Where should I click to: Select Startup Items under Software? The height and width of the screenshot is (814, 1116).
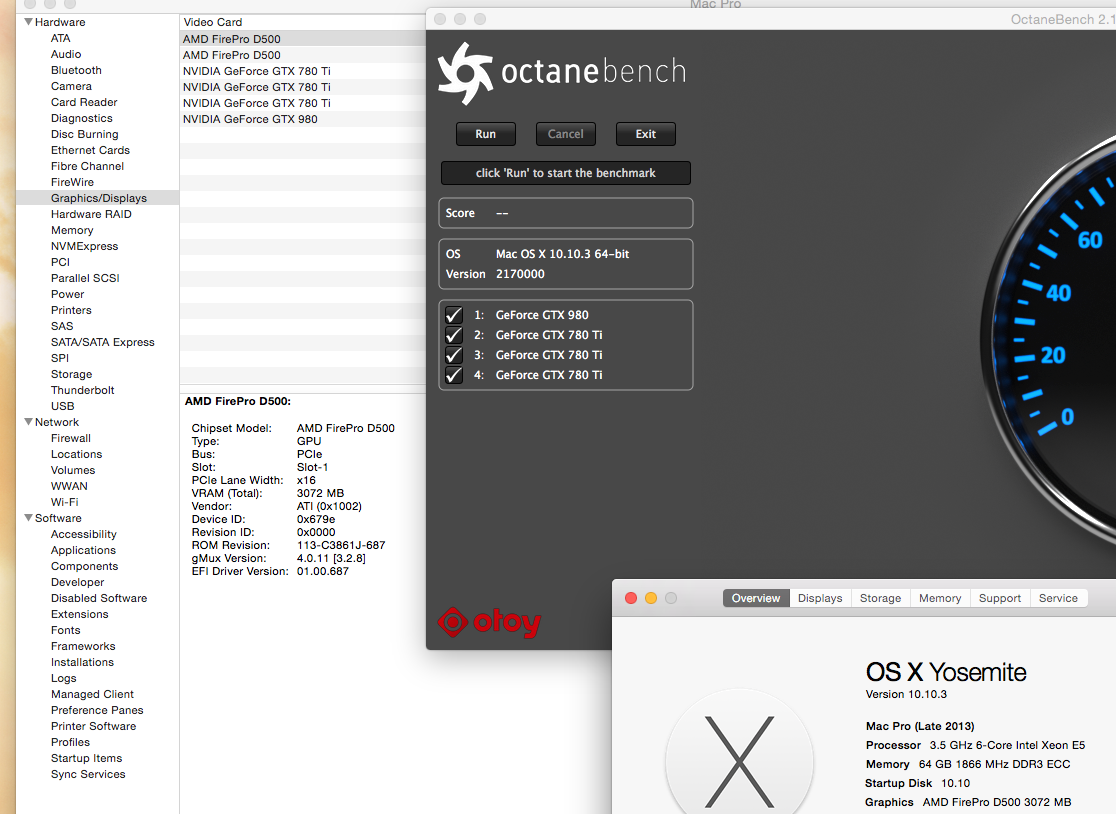tap(86, 758)
